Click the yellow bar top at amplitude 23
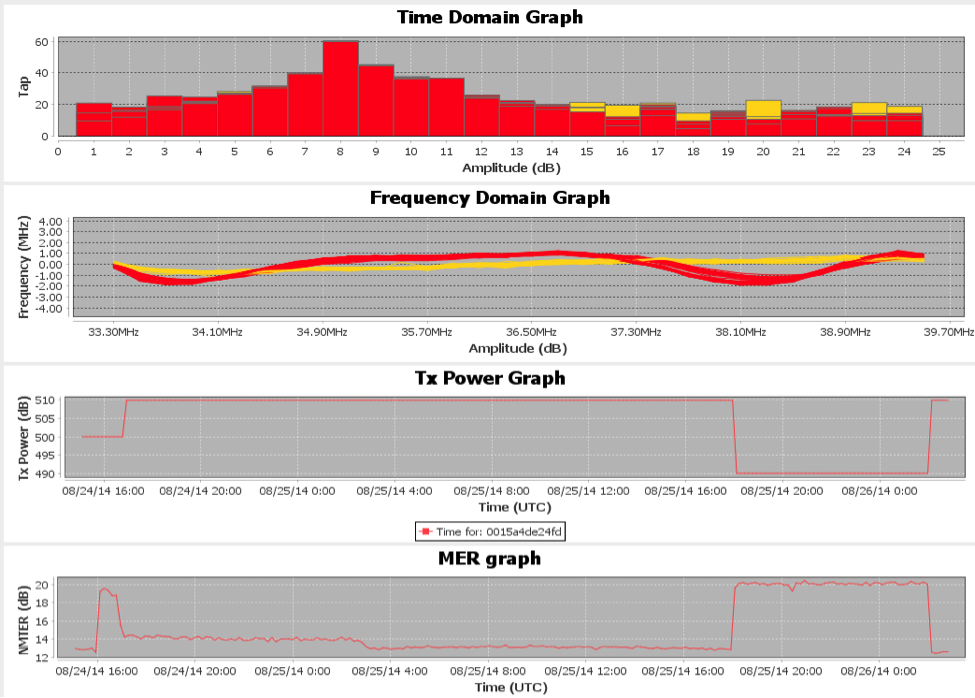This screenshot has width=975, height=698. [x=869, y=108]
